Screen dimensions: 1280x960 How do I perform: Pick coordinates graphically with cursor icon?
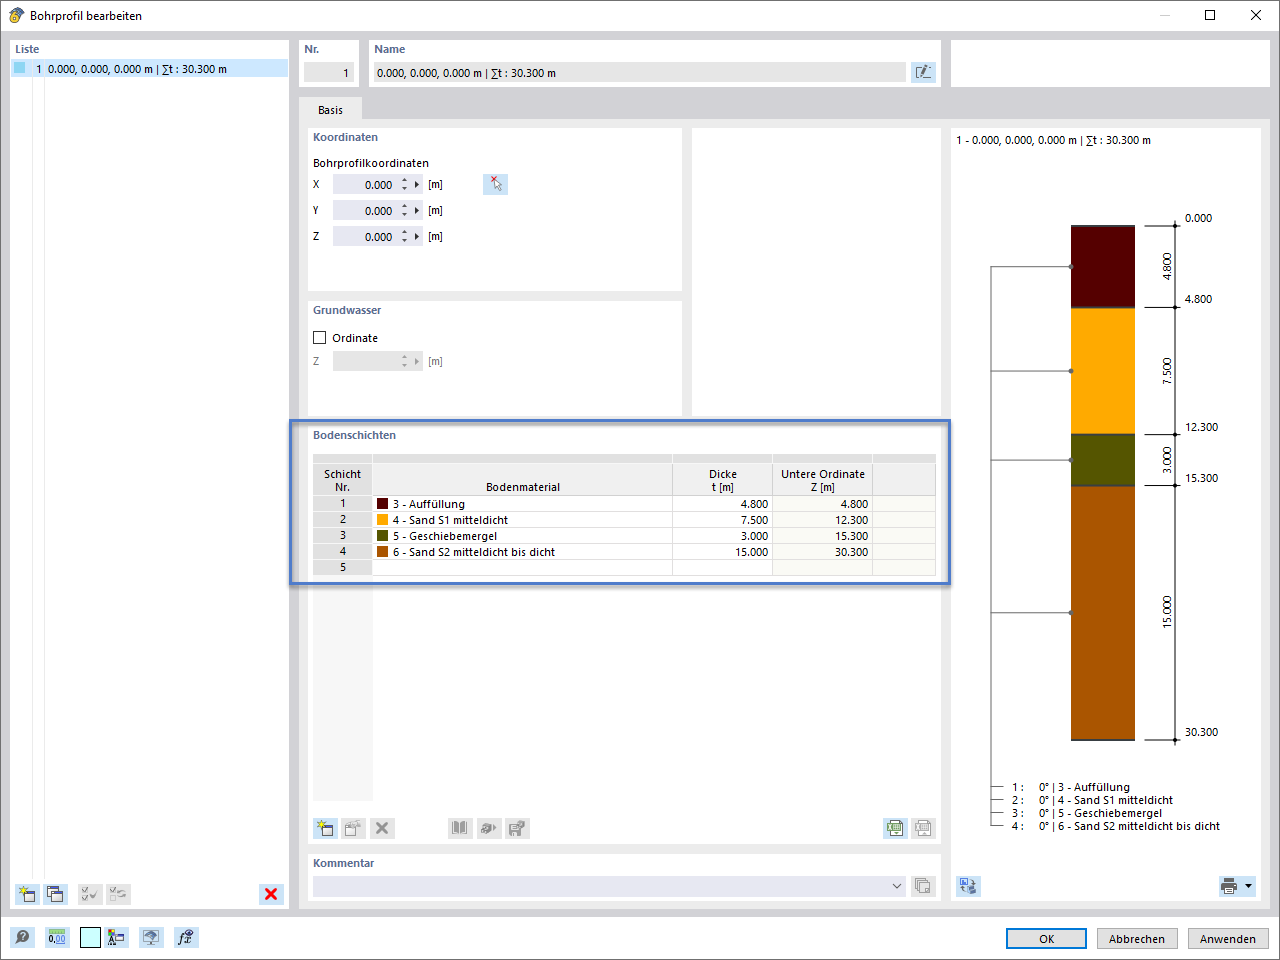495,184
